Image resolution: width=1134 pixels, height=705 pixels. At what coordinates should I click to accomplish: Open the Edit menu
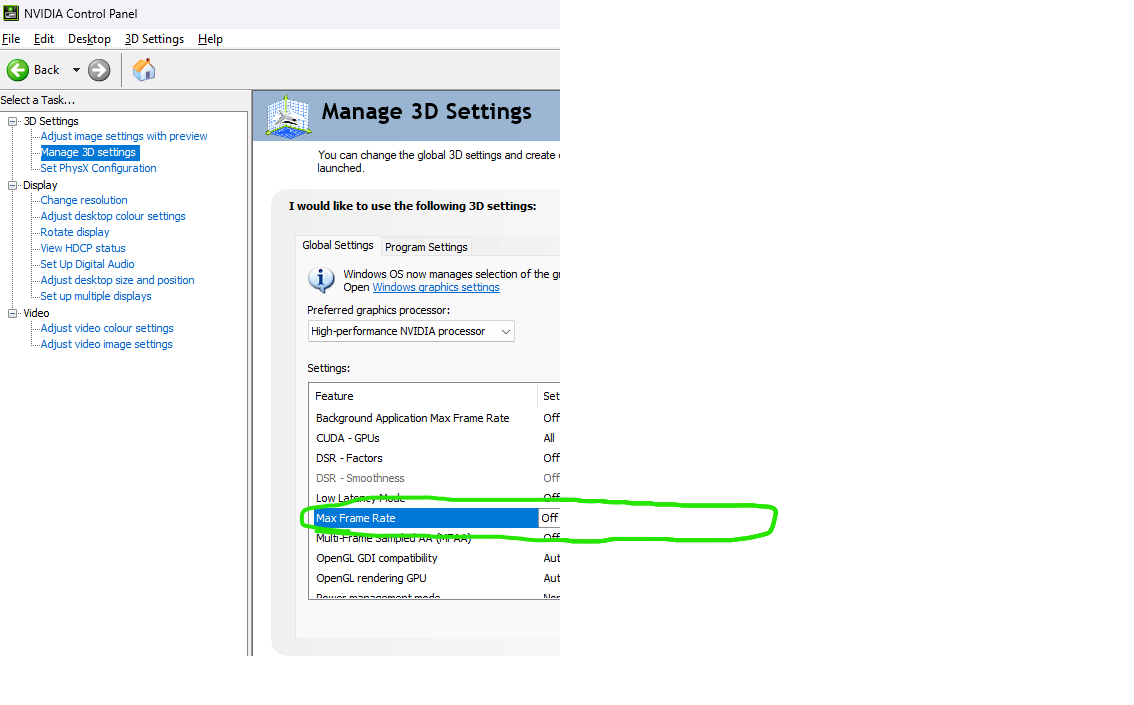click(43, 39)
